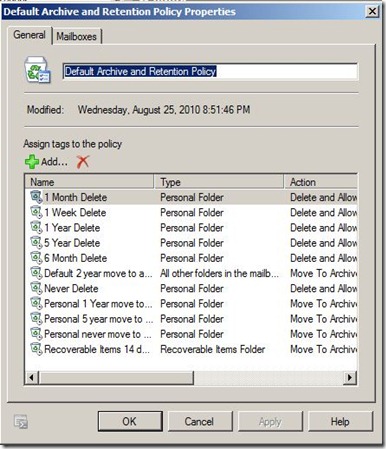This screenshot has height=449, width=386.
Task: Click 'All other folders in the mailb...' type cell
Action: click(x=219, y=273)
